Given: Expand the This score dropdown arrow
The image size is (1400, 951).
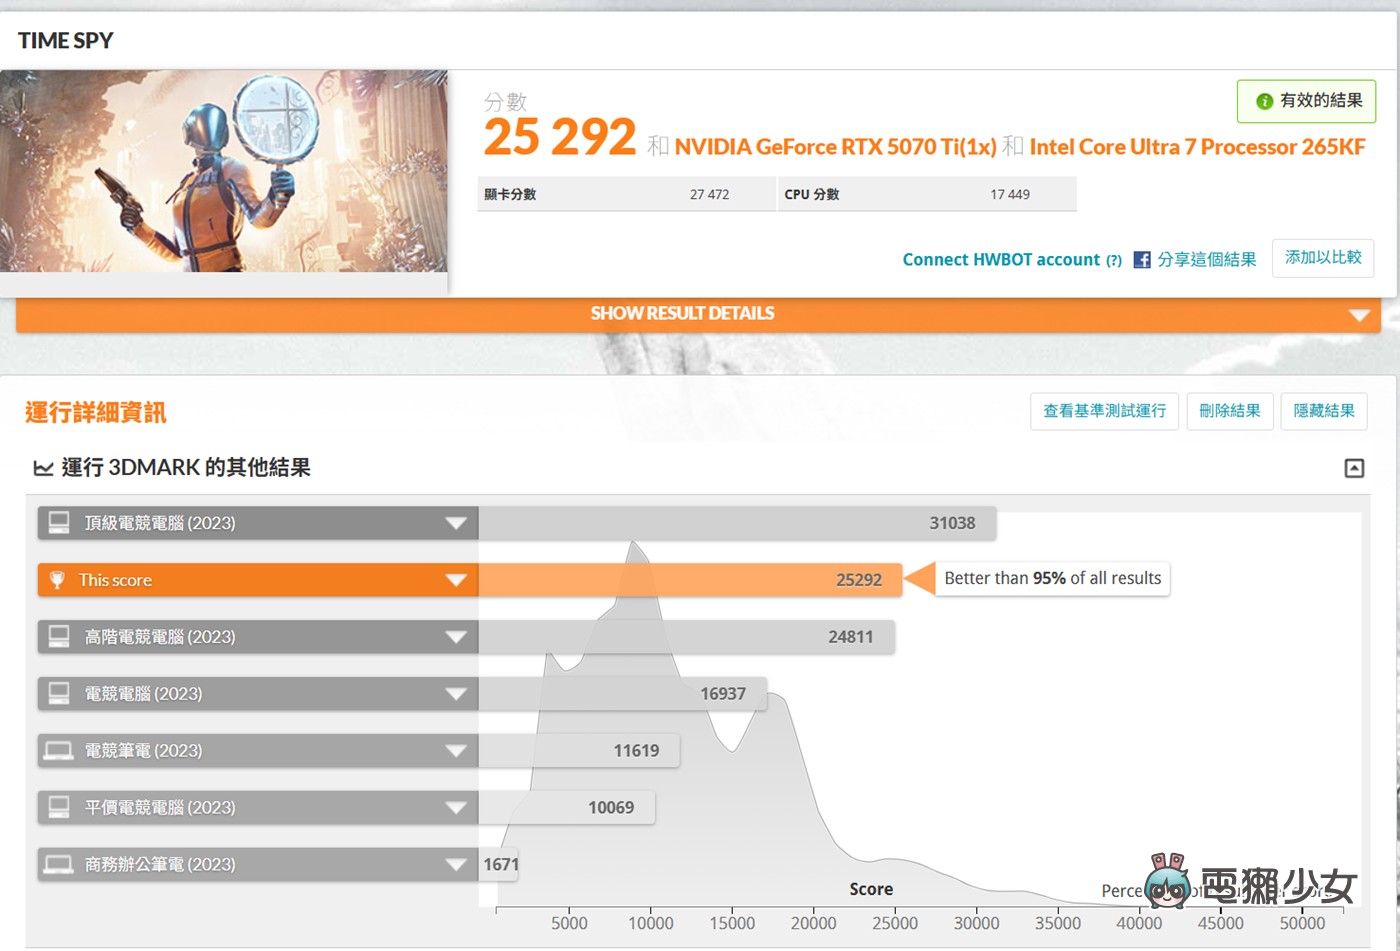Looking at the screenshot, I should coord(456,580).
